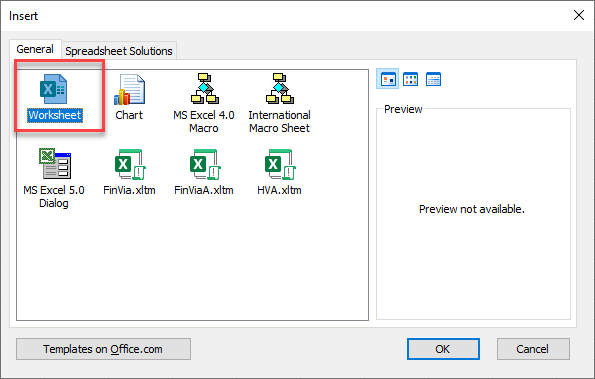Click Templates on Office.com button
The height and width of the screenshot is (379, 595).
coord(103,349)
